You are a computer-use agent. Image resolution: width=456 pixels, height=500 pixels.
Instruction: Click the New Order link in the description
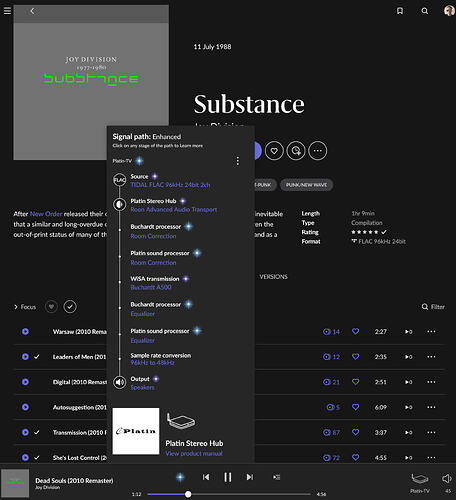click(46, 214)
